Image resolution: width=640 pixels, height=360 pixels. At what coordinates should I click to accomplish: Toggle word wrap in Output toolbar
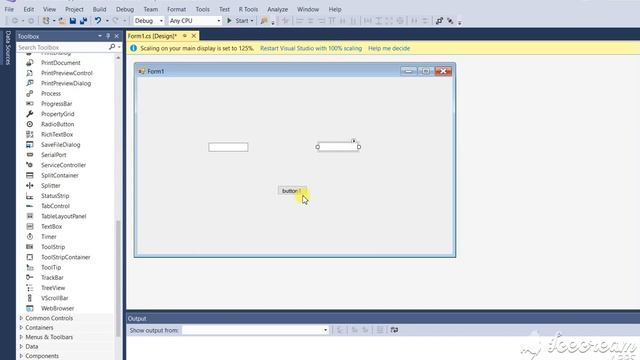pyautogui.click(x=394, y=330)
